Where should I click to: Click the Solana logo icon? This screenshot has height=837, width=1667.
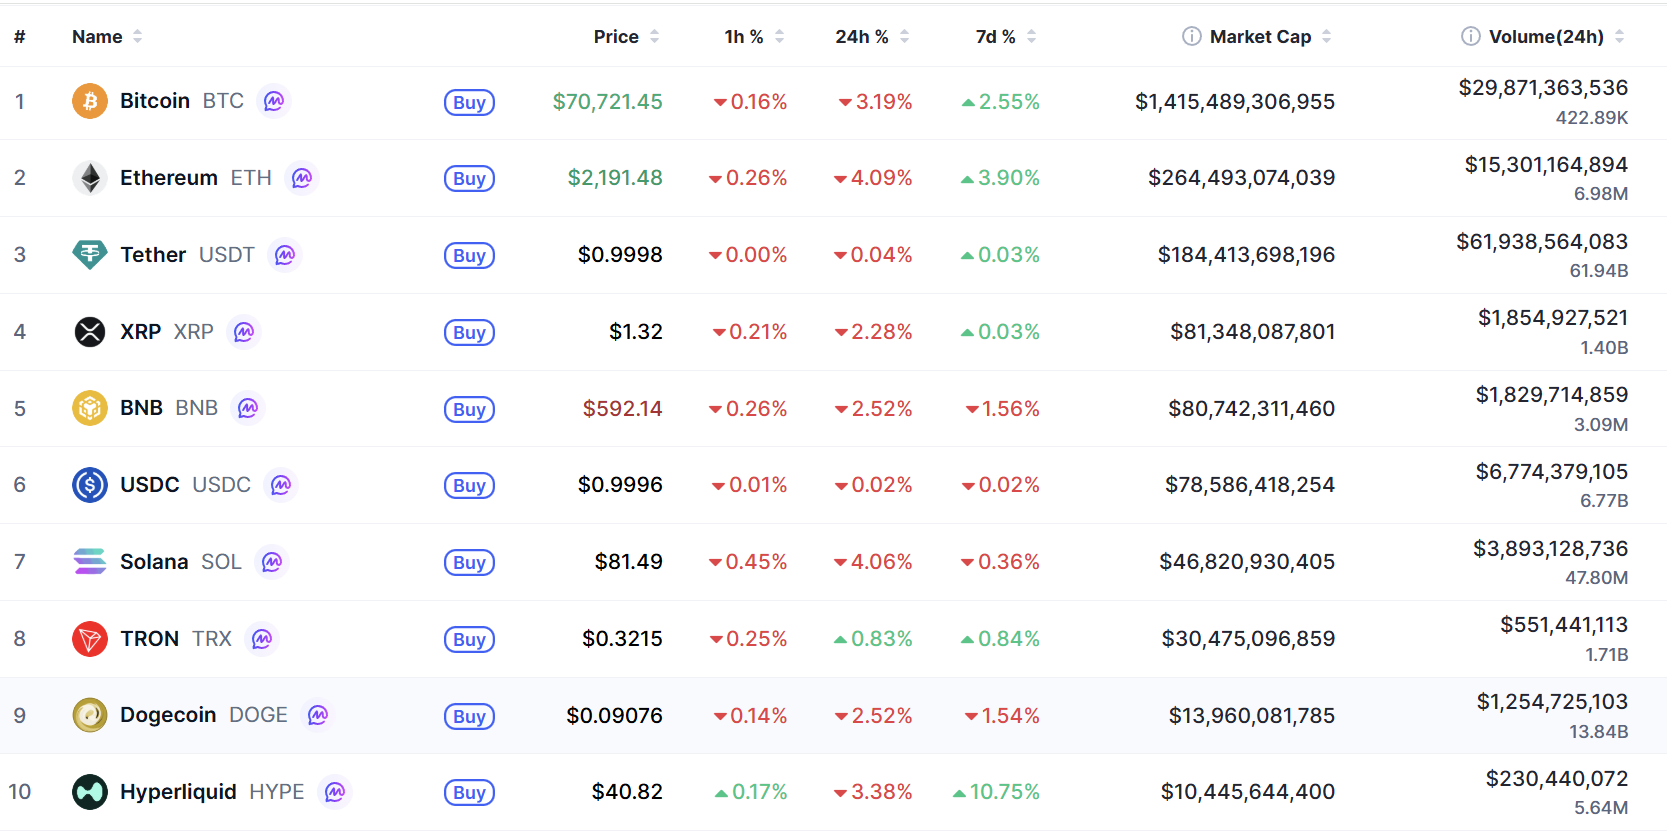[90, 562]
